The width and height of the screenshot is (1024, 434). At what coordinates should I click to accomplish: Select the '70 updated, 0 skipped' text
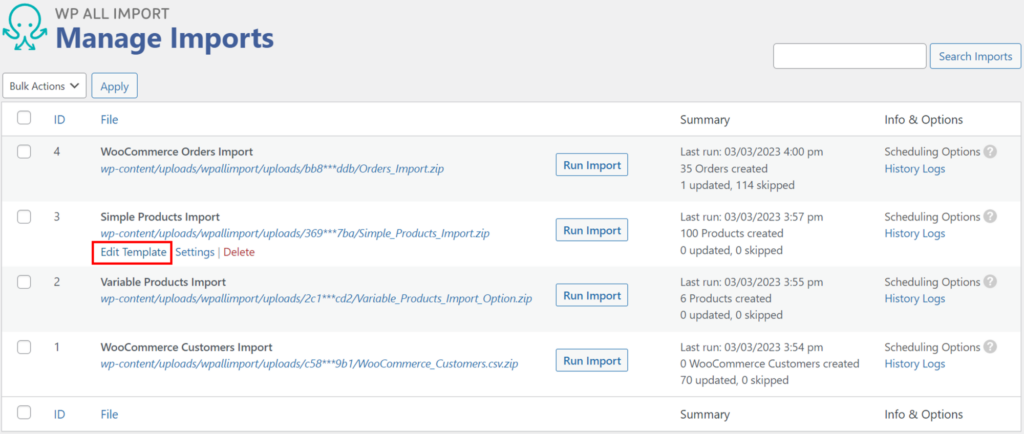coord(734,380)
